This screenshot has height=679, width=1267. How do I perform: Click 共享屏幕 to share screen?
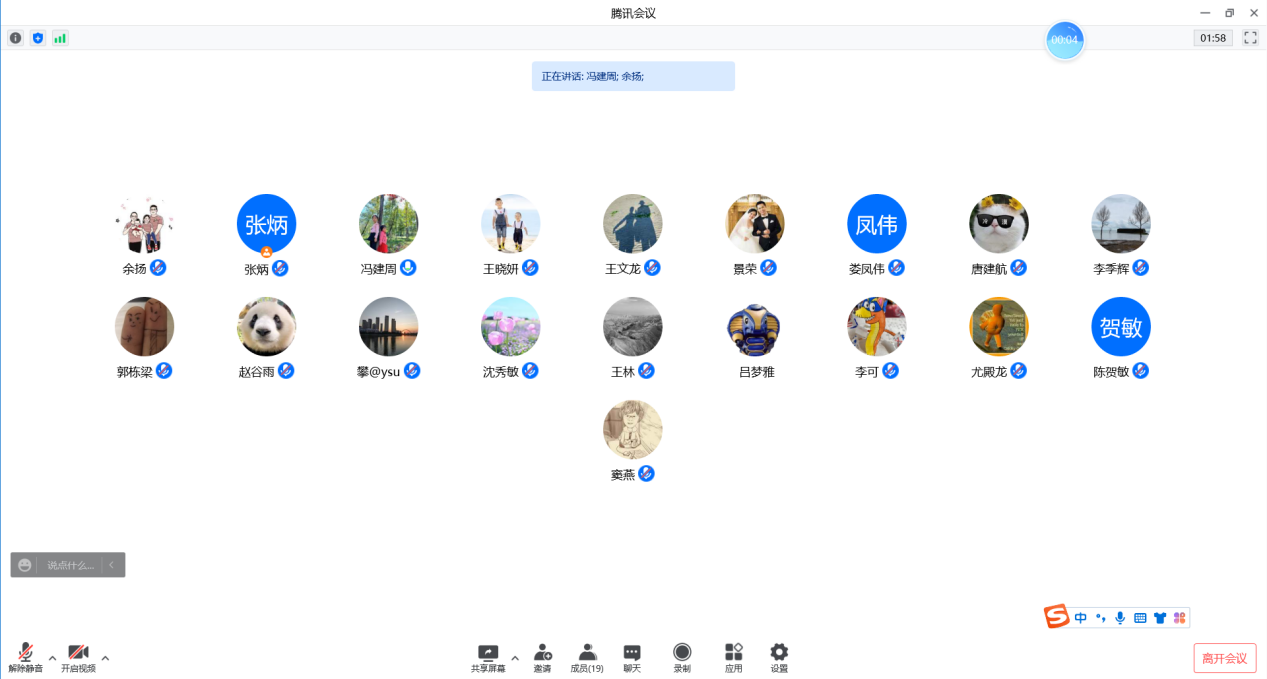(x=488, y=657)
